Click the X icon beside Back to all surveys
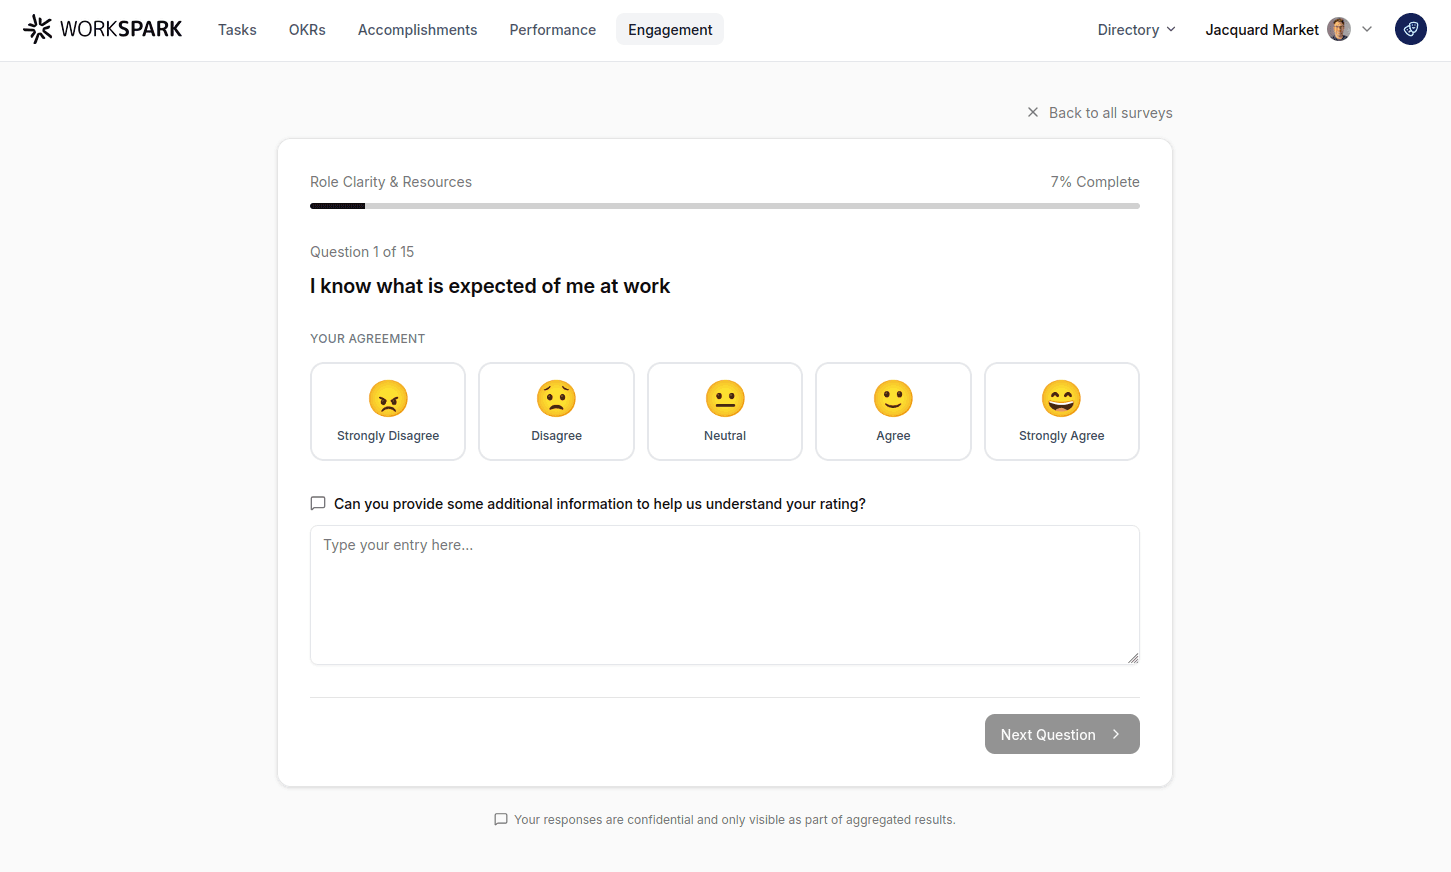The height and width of the screenshot is (872, 1451). 1033,112
